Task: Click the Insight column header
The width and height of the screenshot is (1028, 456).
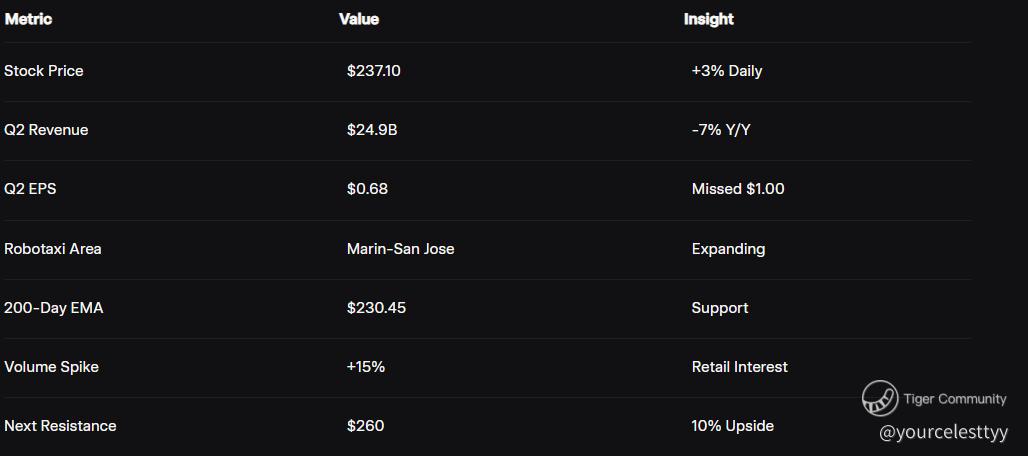Action: click(708, 19)
